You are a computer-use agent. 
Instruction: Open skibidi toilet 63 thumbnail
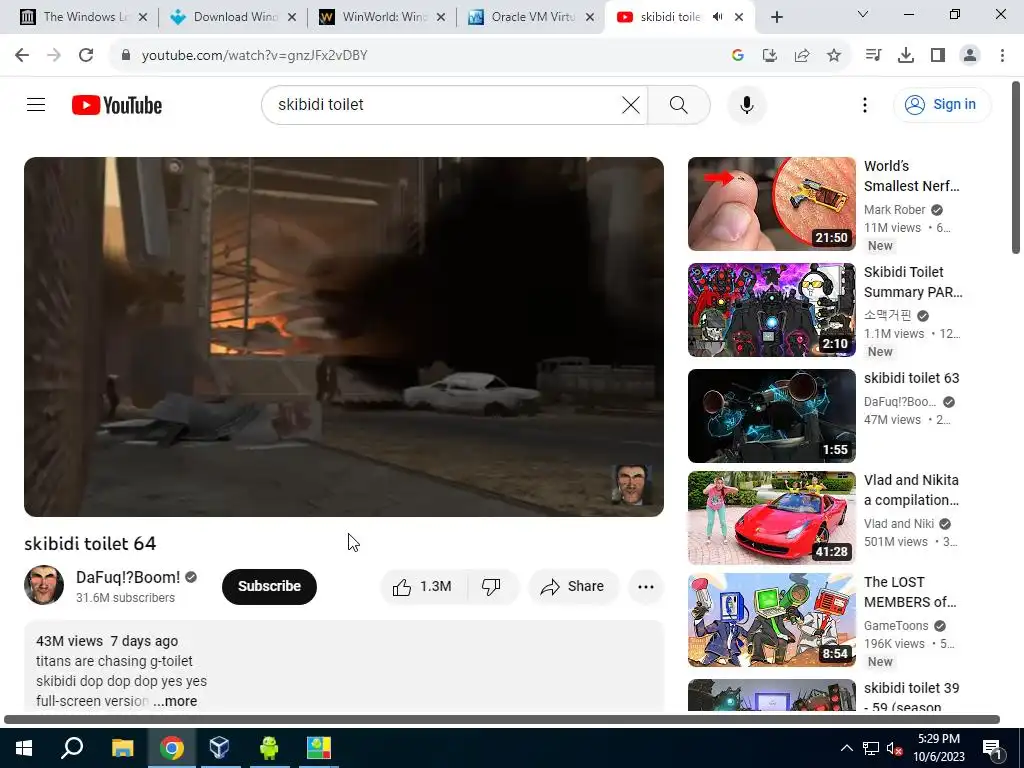(771, 415)
